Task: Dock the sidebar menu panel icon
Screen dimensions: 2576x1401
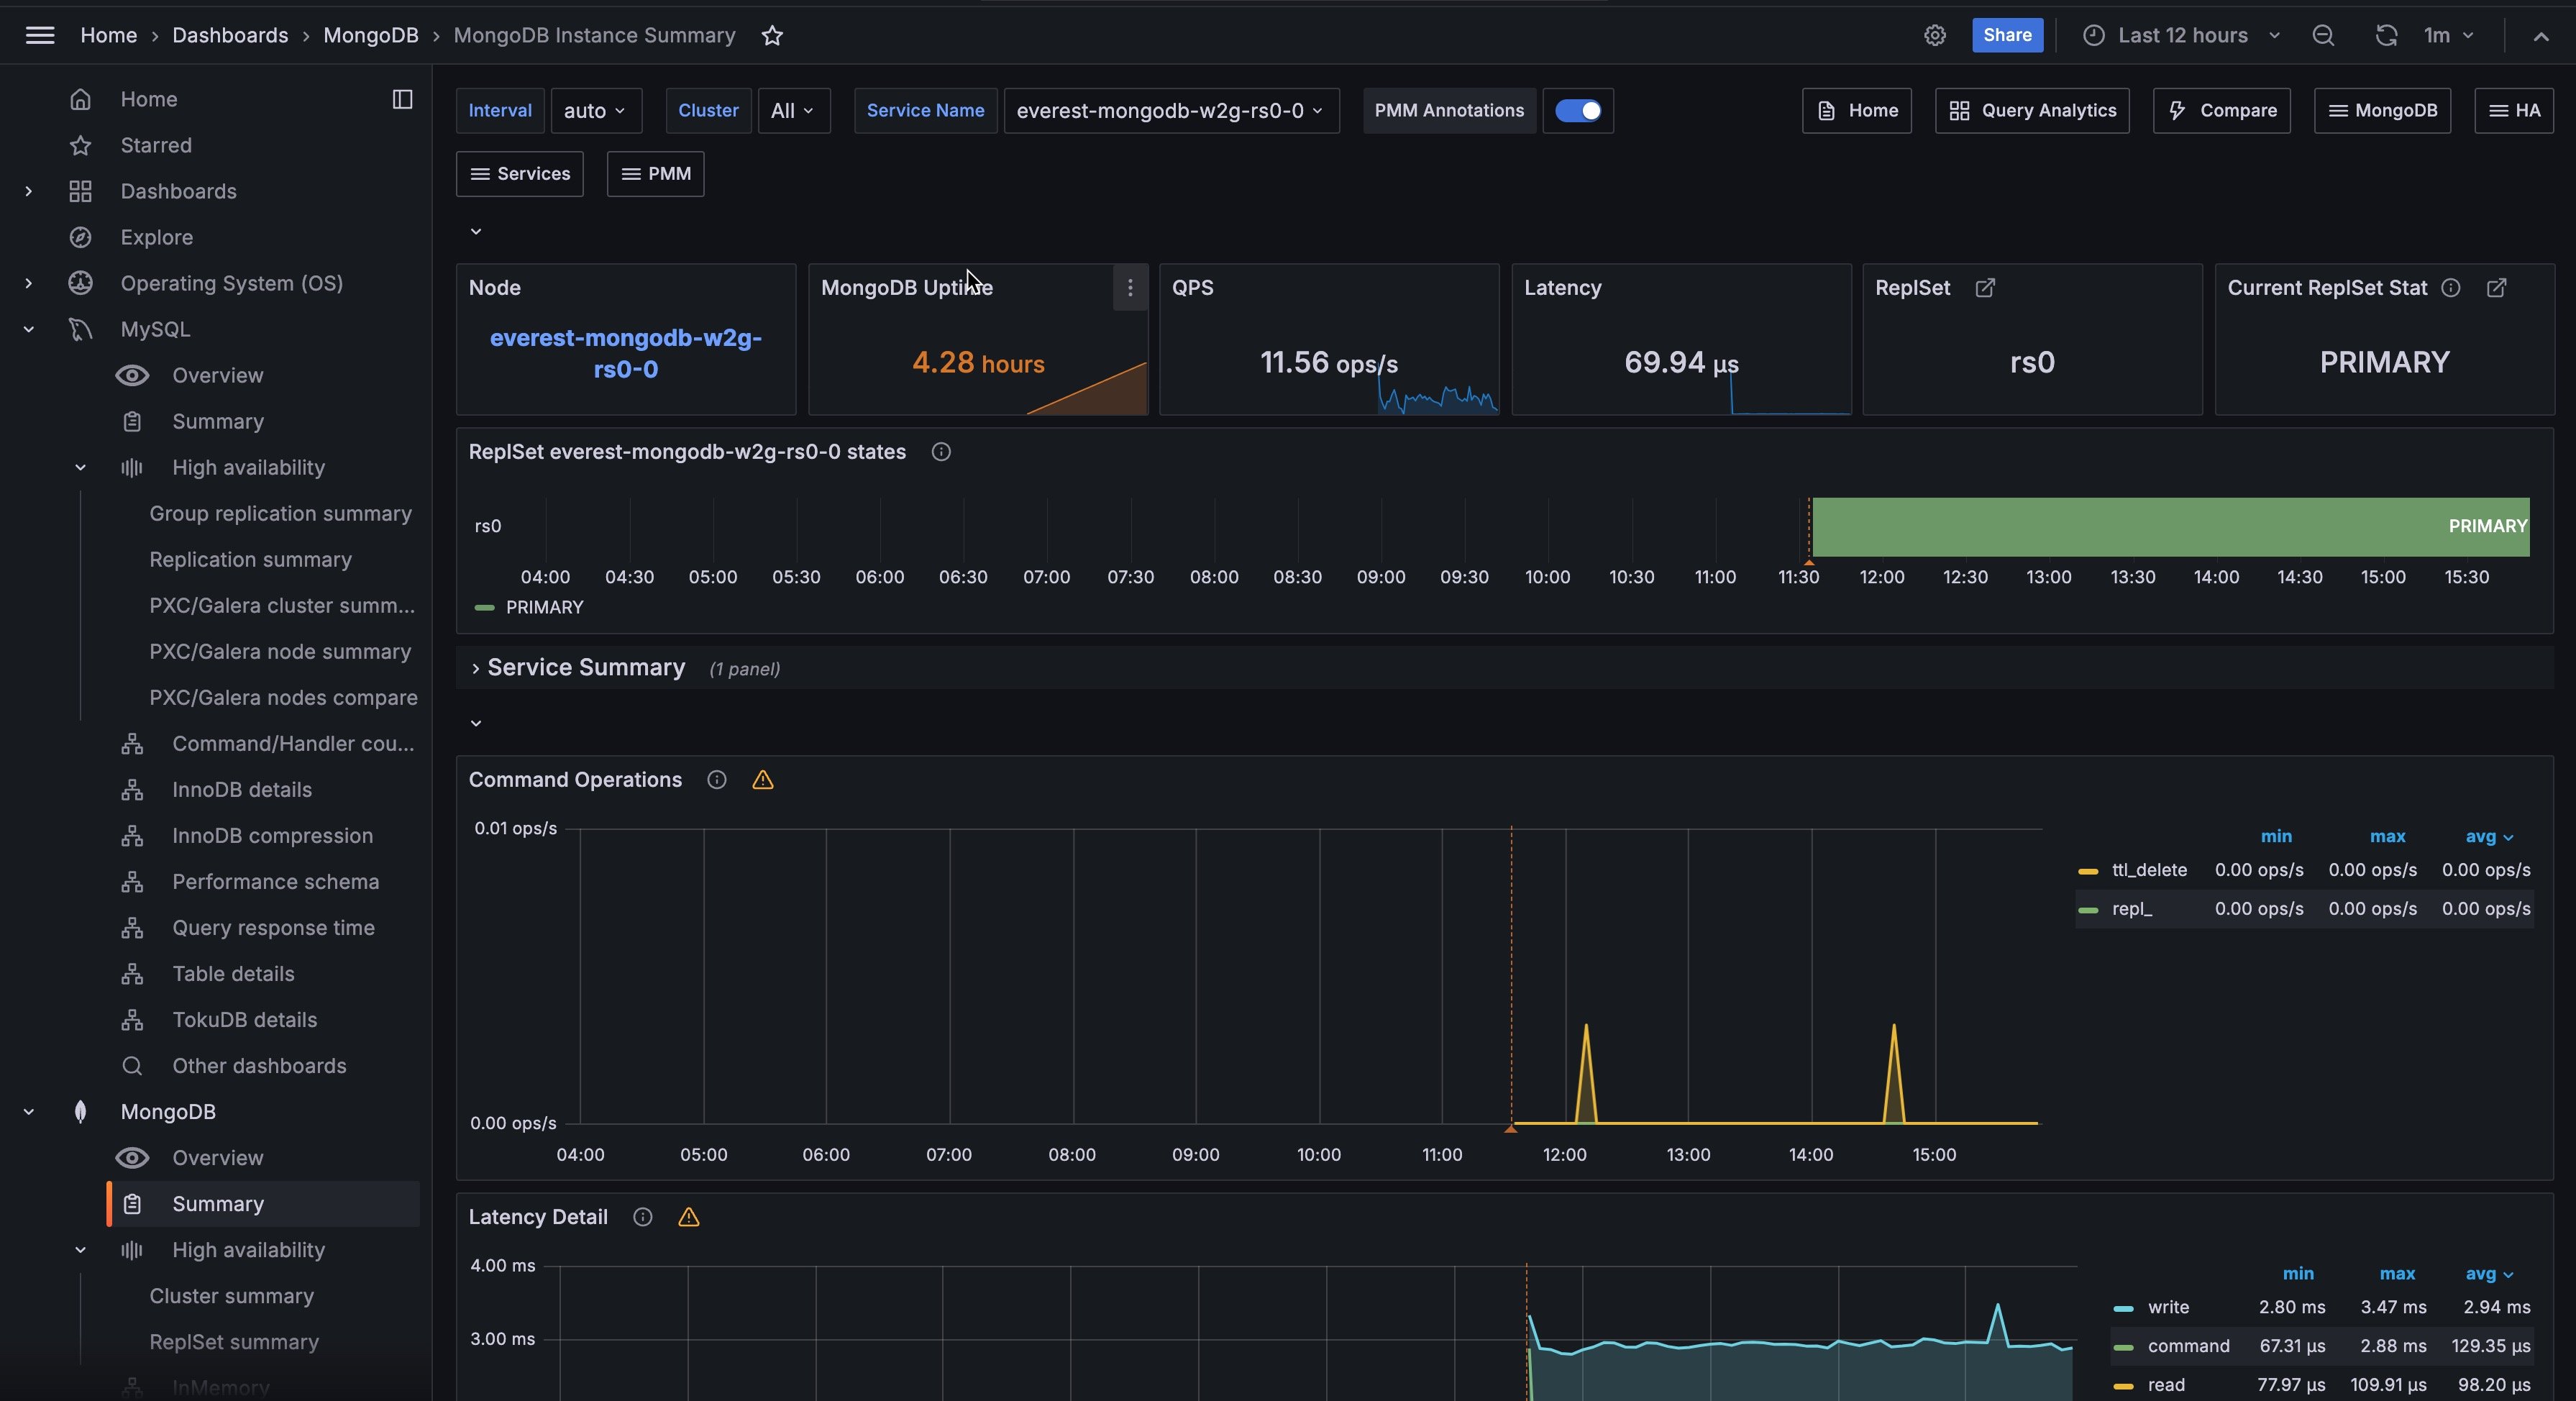Action: point(402,99)
